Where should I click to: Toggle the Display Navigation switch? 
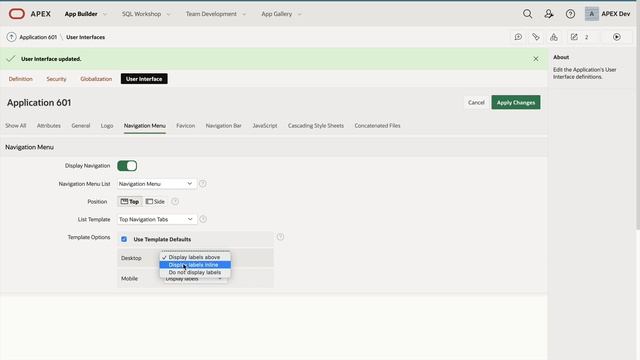(x=127, y=166)
